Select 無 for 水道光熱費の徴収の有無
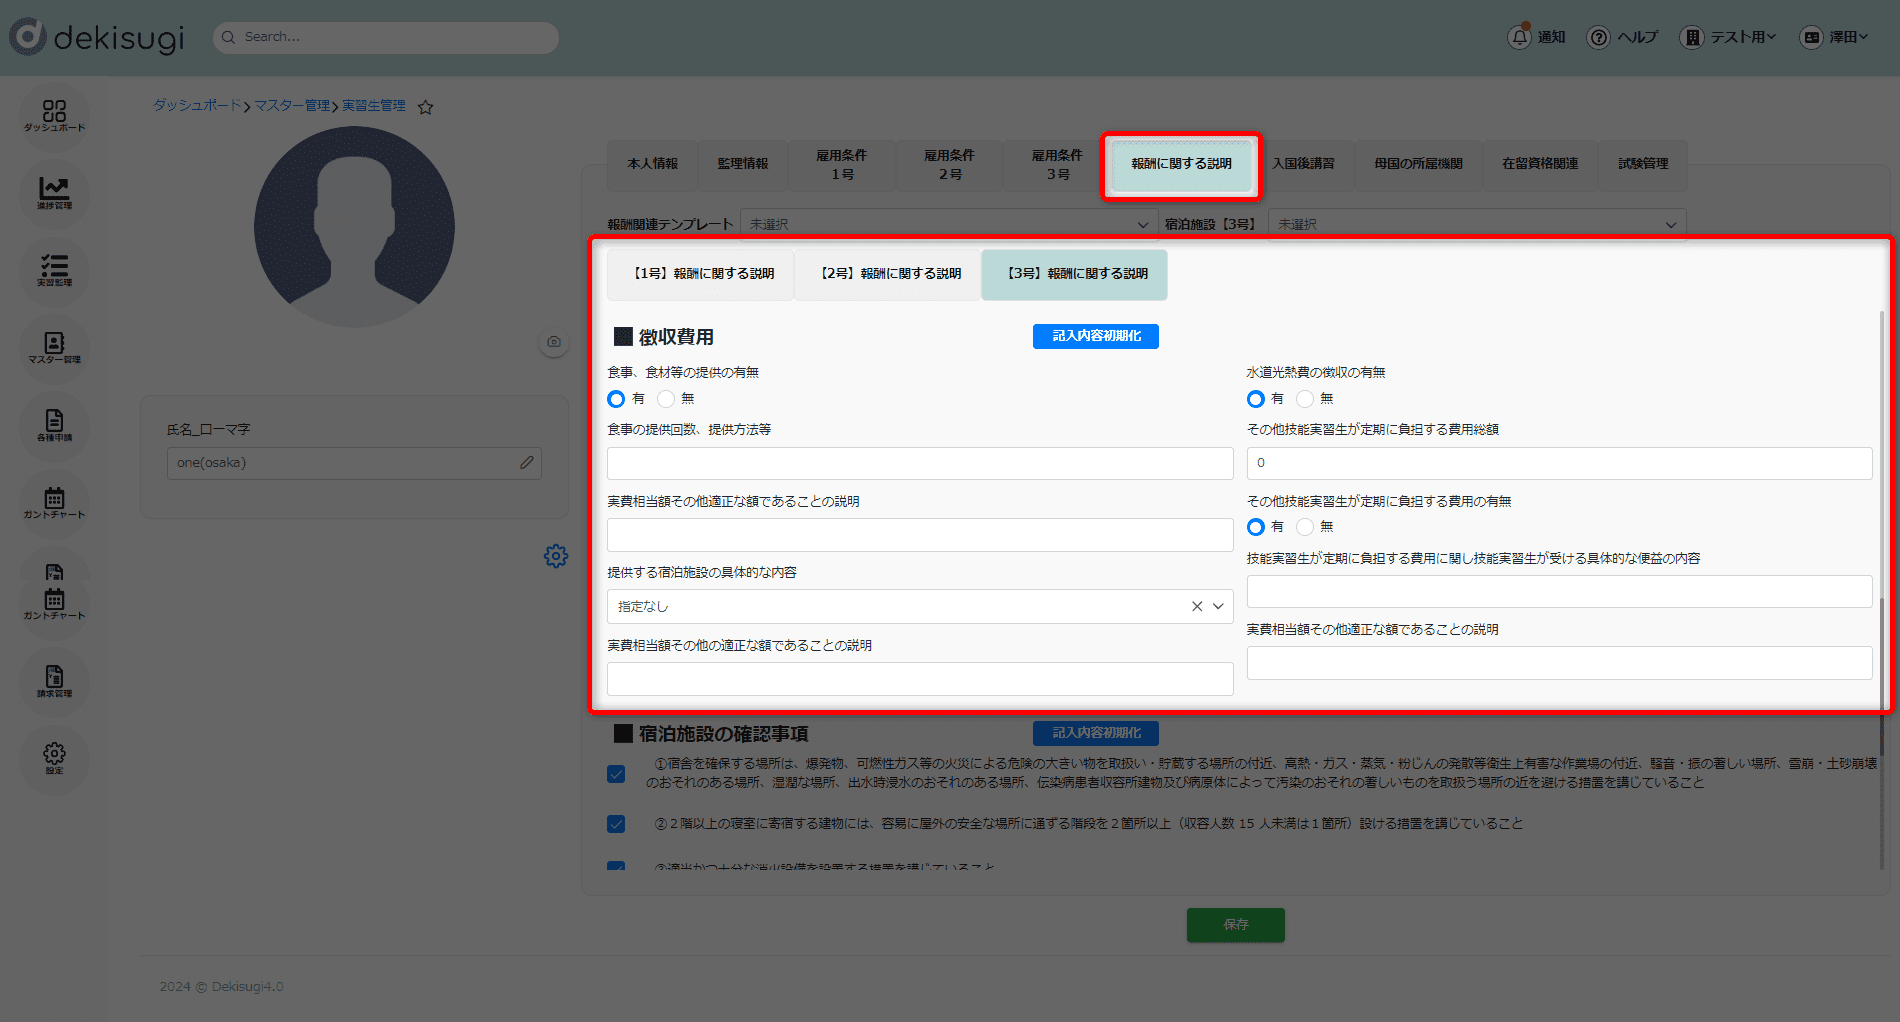Image resolution: width=1900 pixels, height=1022 pixels. (x=1305, y=399)
